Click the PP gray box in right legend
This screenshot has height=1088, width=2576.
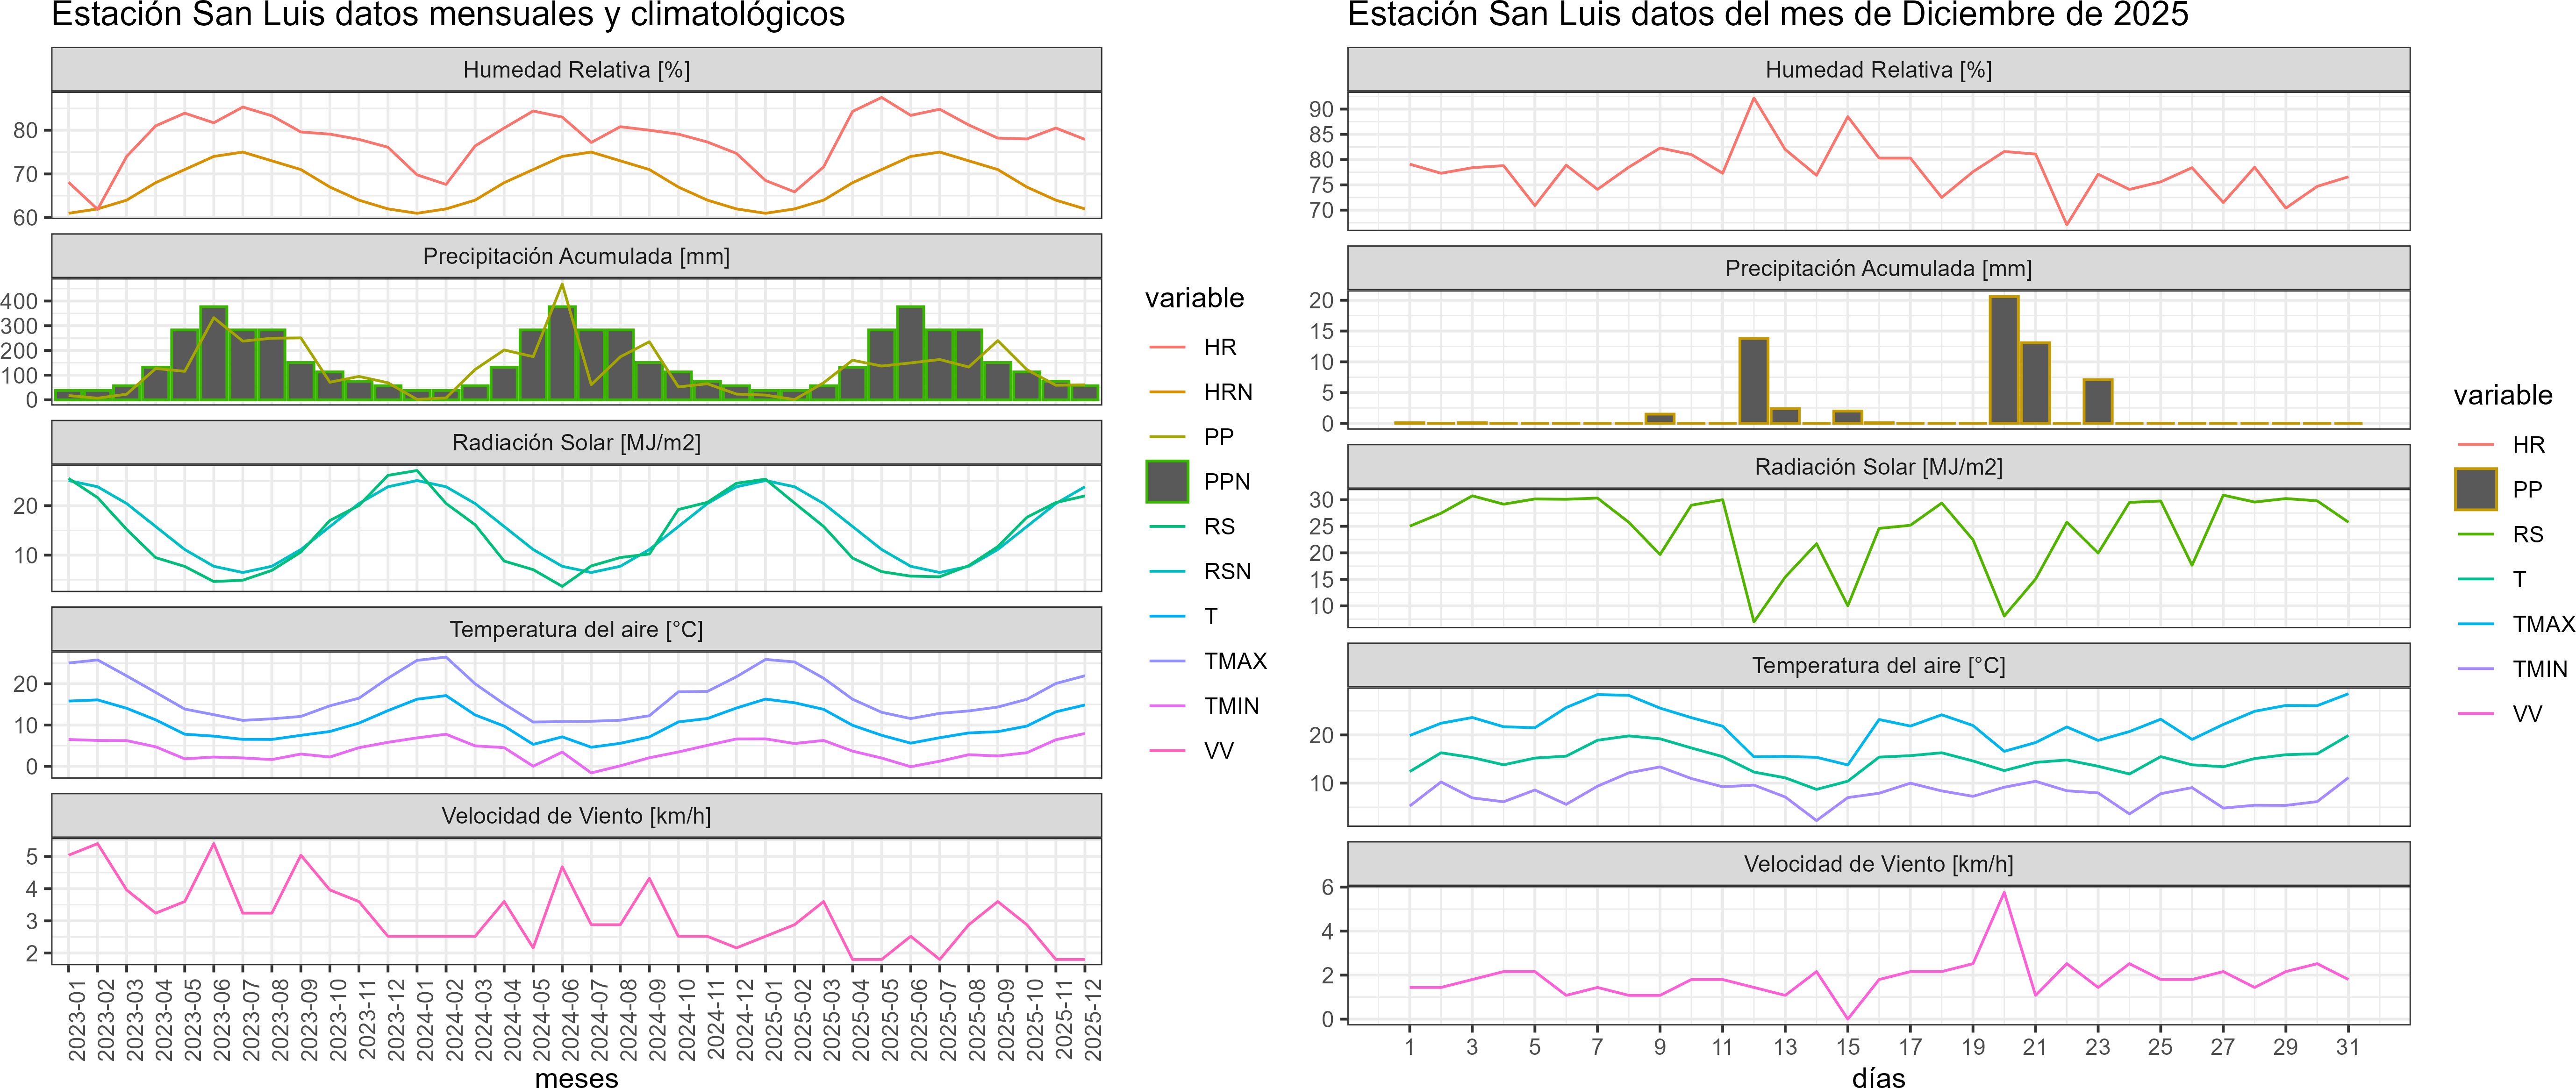pos(2475,489)
